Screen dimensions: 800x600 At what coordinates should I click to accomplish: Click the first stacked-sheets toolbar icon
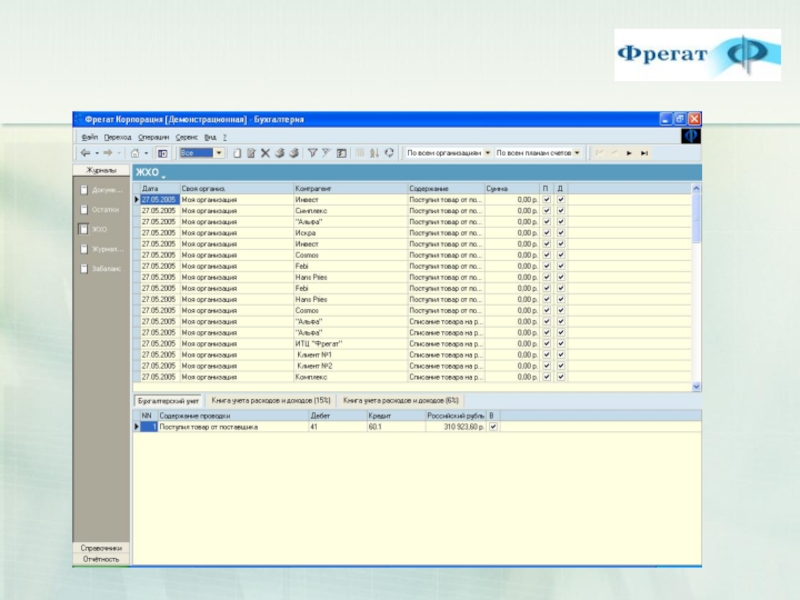click(280, 153)
